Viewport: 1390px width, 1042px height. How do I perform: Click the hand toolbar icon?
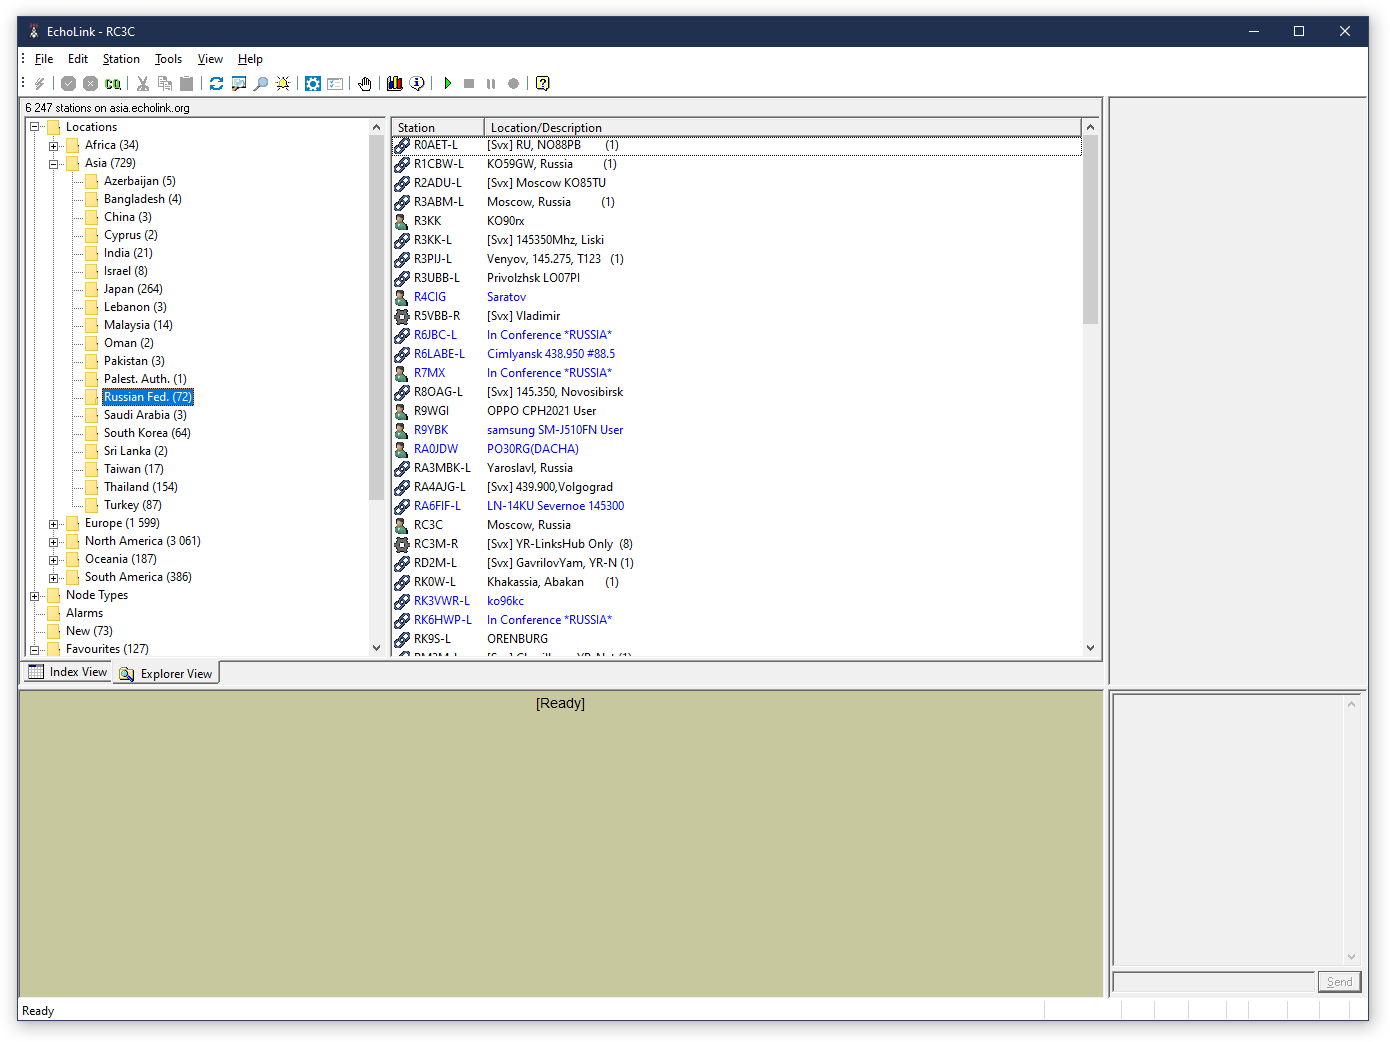[x=365, y=84]
